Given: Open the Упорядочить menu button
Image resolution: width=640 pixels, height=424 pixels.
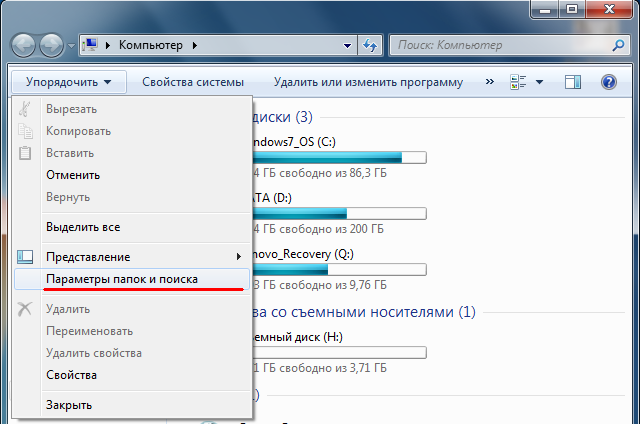Looking at the screenshot, I should click(x=69, y=82).
